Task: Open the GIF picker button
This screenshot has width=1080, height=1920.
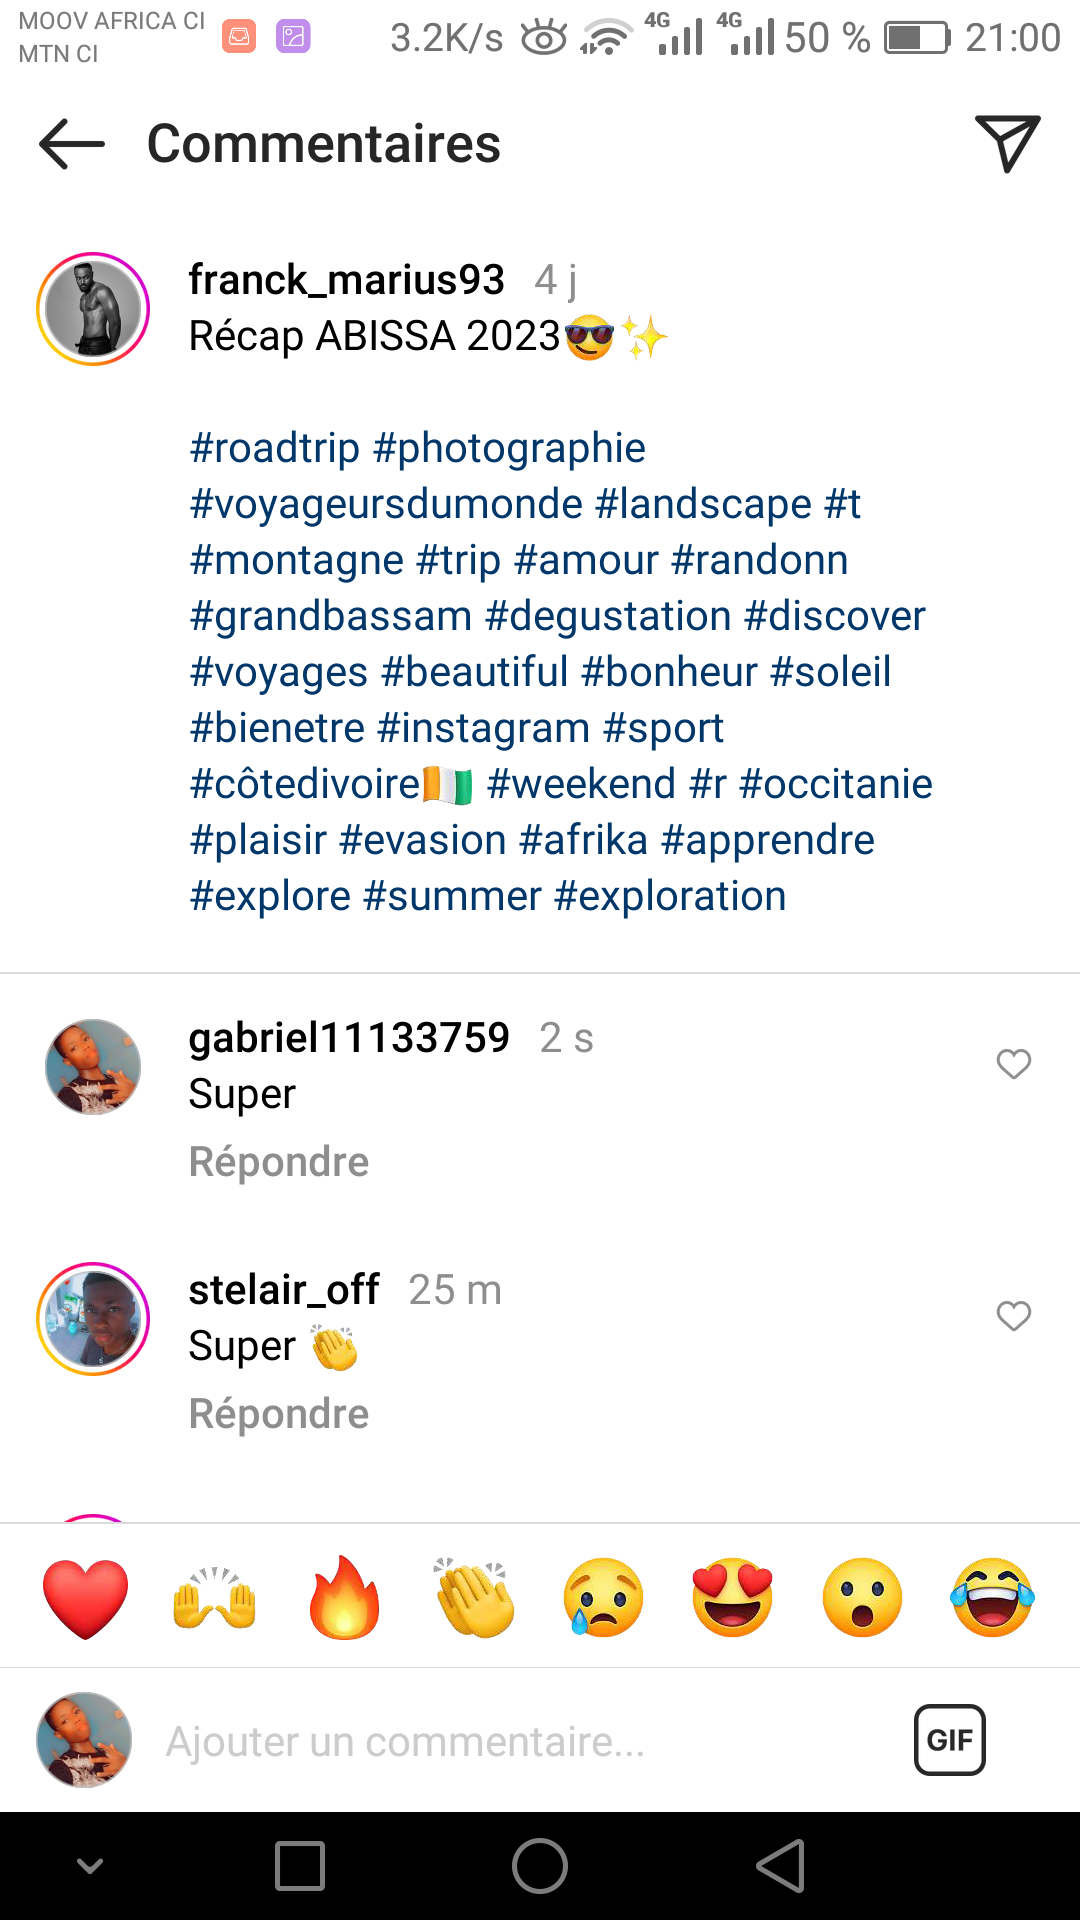Action: coord(949,1740)
